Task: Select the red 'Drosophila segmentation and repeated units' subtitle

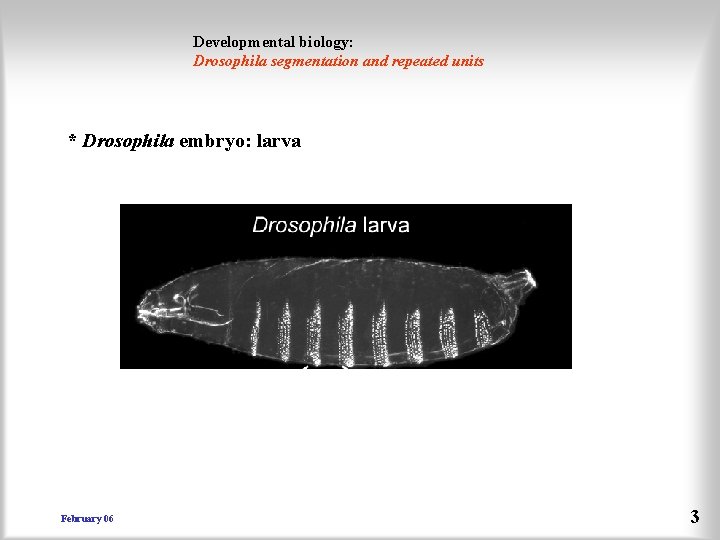Action: coord(338,62)
